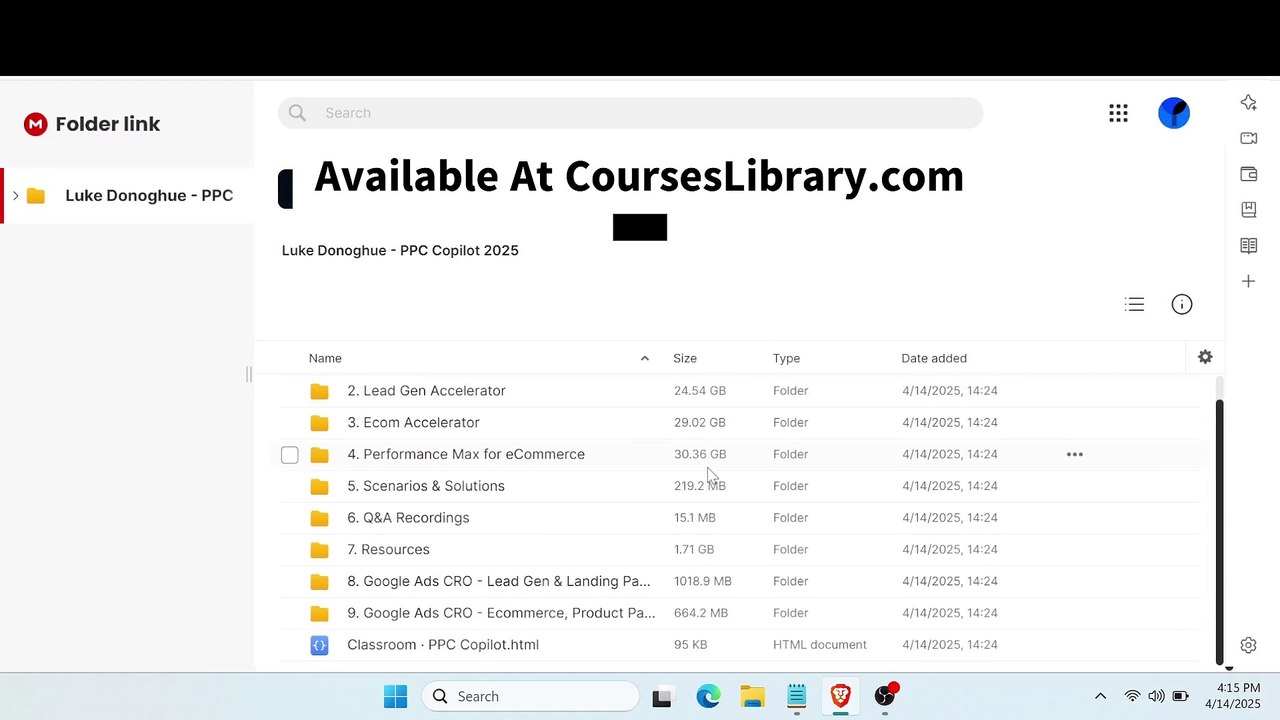1280x720 pixels.
Task: Click the Folder link heading
Action: click(x=108, y=124)
